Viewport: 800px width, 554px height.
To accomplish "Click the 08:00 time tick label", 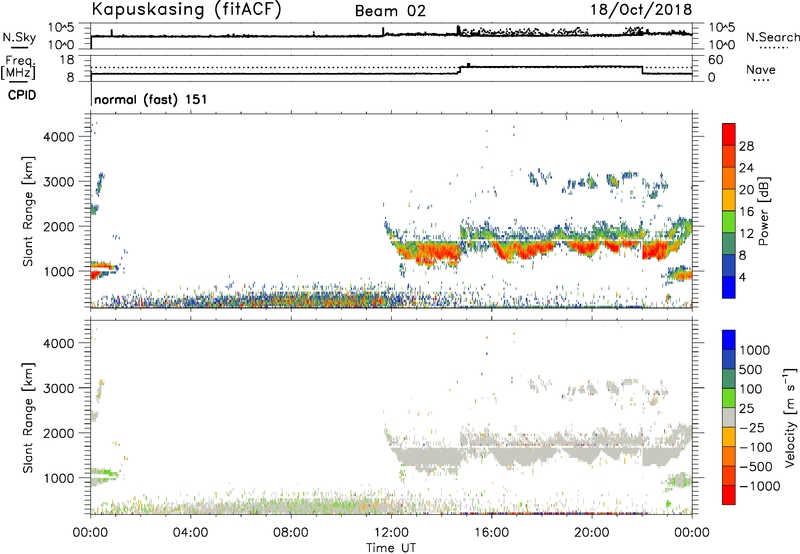I will [291, 533].
